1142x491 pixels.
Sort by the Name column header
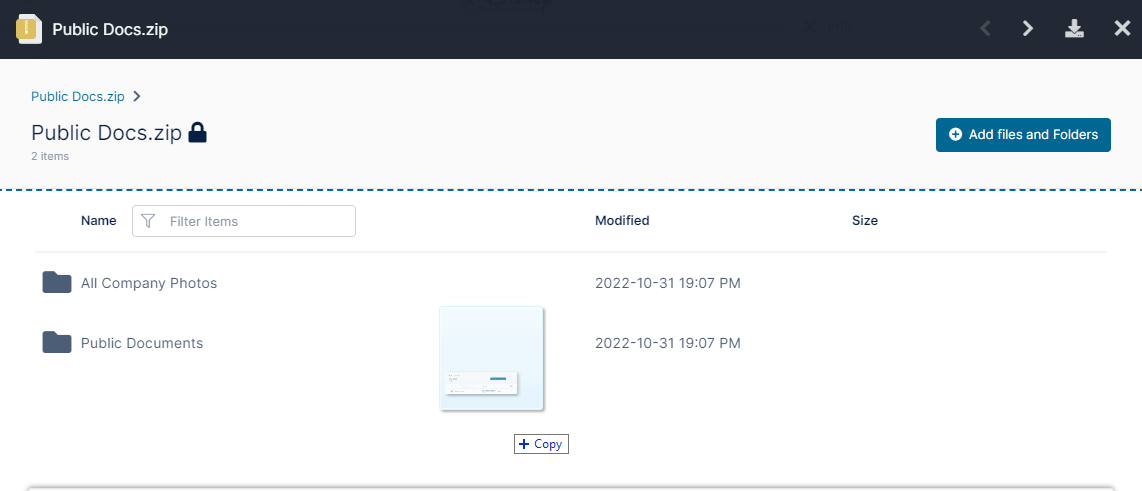click(98, 221)
